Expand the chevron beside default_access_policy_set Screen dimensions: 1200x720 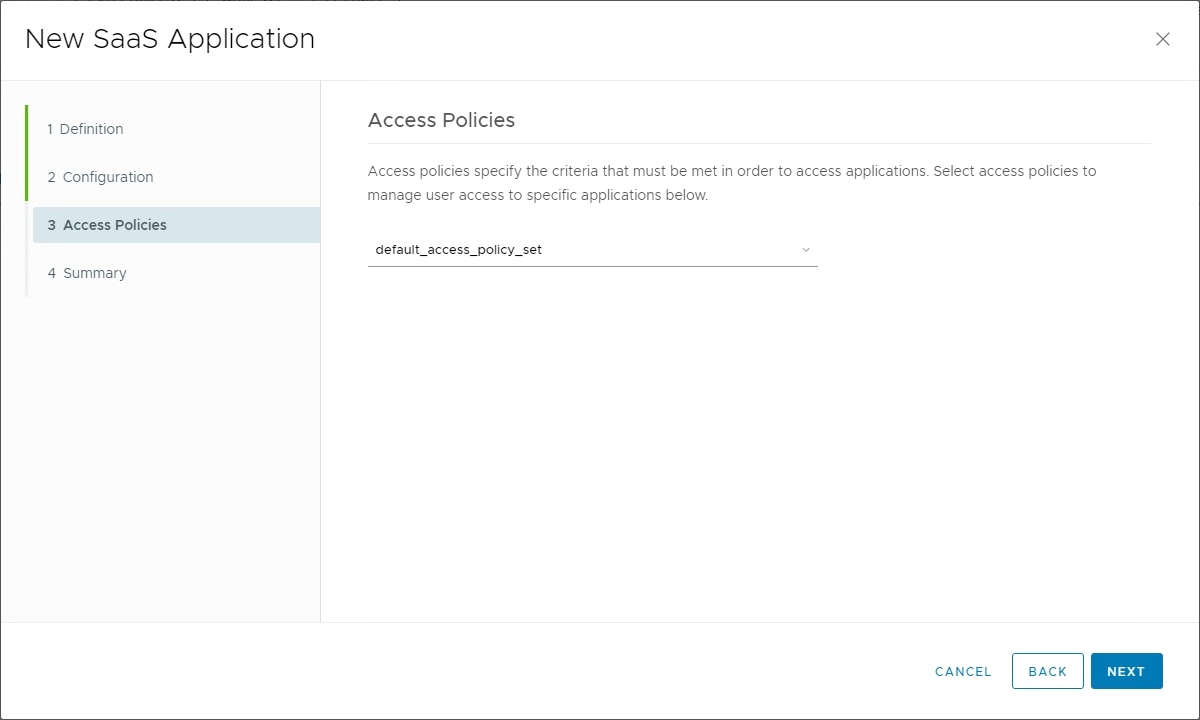tap(806, 249)
